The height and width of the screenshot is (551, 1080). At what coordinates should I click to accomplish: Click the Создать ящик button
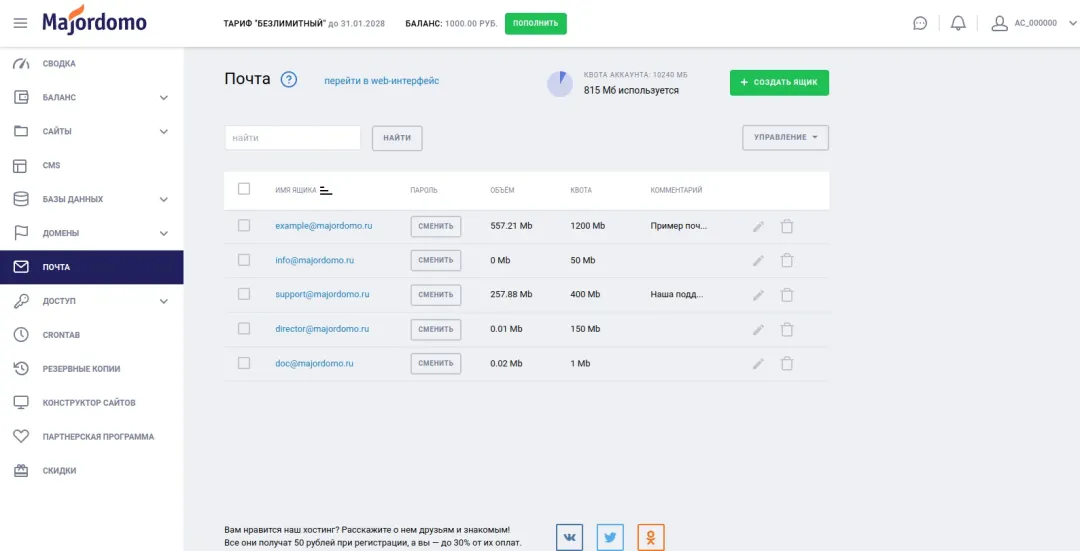(x=780, y=83)
